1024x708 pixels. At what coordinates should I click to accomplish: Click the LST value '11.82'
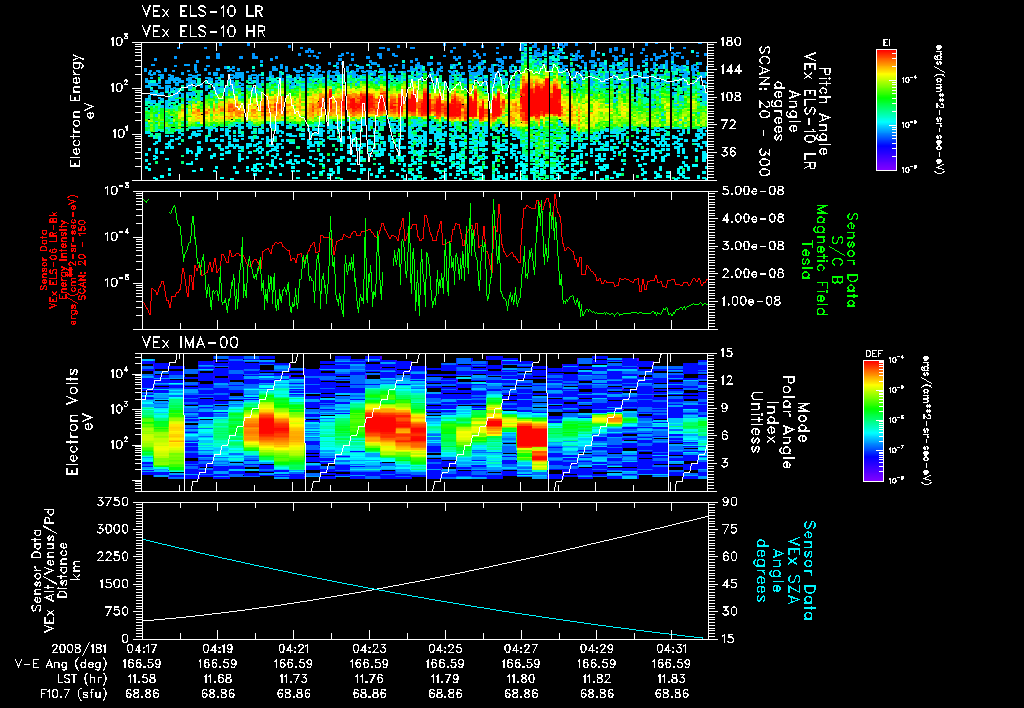tap(596, 679)
